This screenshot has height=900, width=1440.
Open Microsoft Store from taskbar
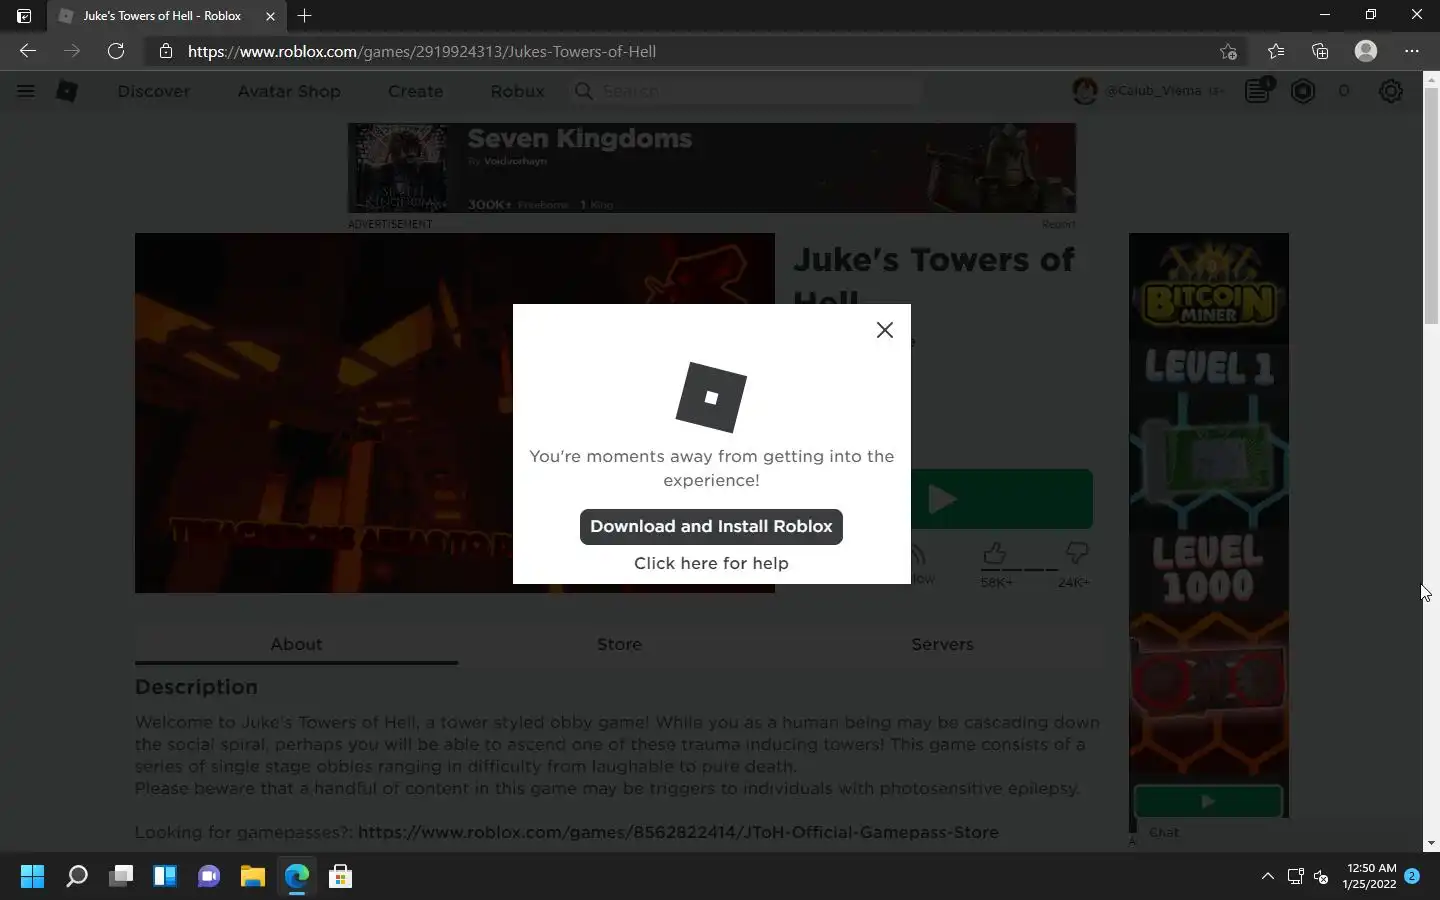coord(341,877)
